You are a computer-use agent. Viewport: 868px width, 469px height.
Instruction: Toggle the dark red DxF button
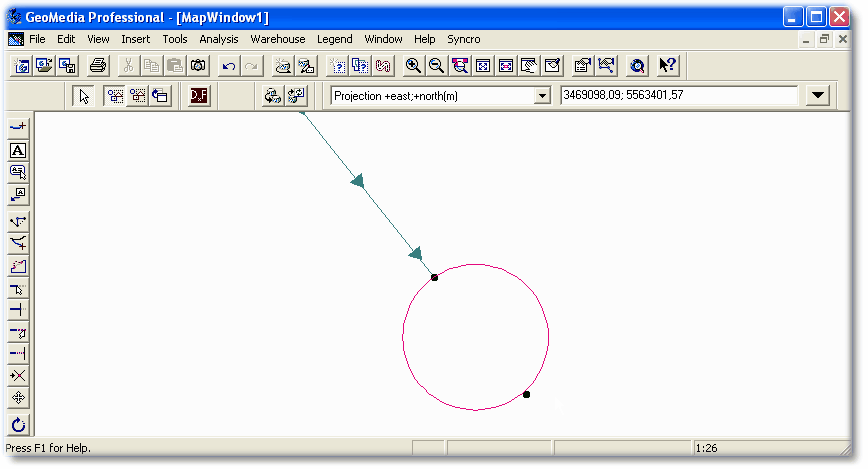(x=199, y=96)
